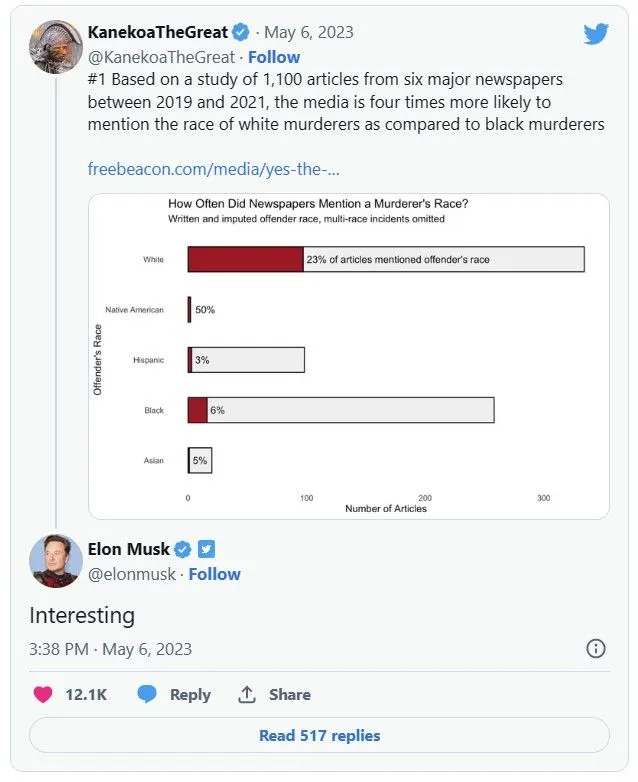
Task: Click the red White bar segment in chart
Action: (245, 259)
